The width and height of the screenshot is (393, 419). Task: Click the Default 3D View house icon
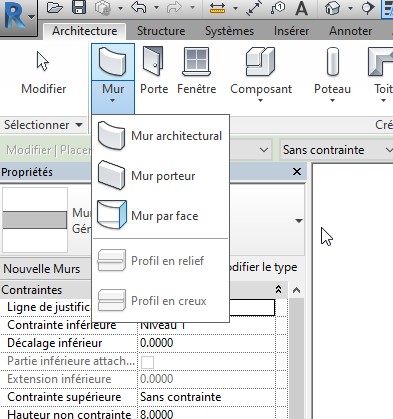click(333, 8)
